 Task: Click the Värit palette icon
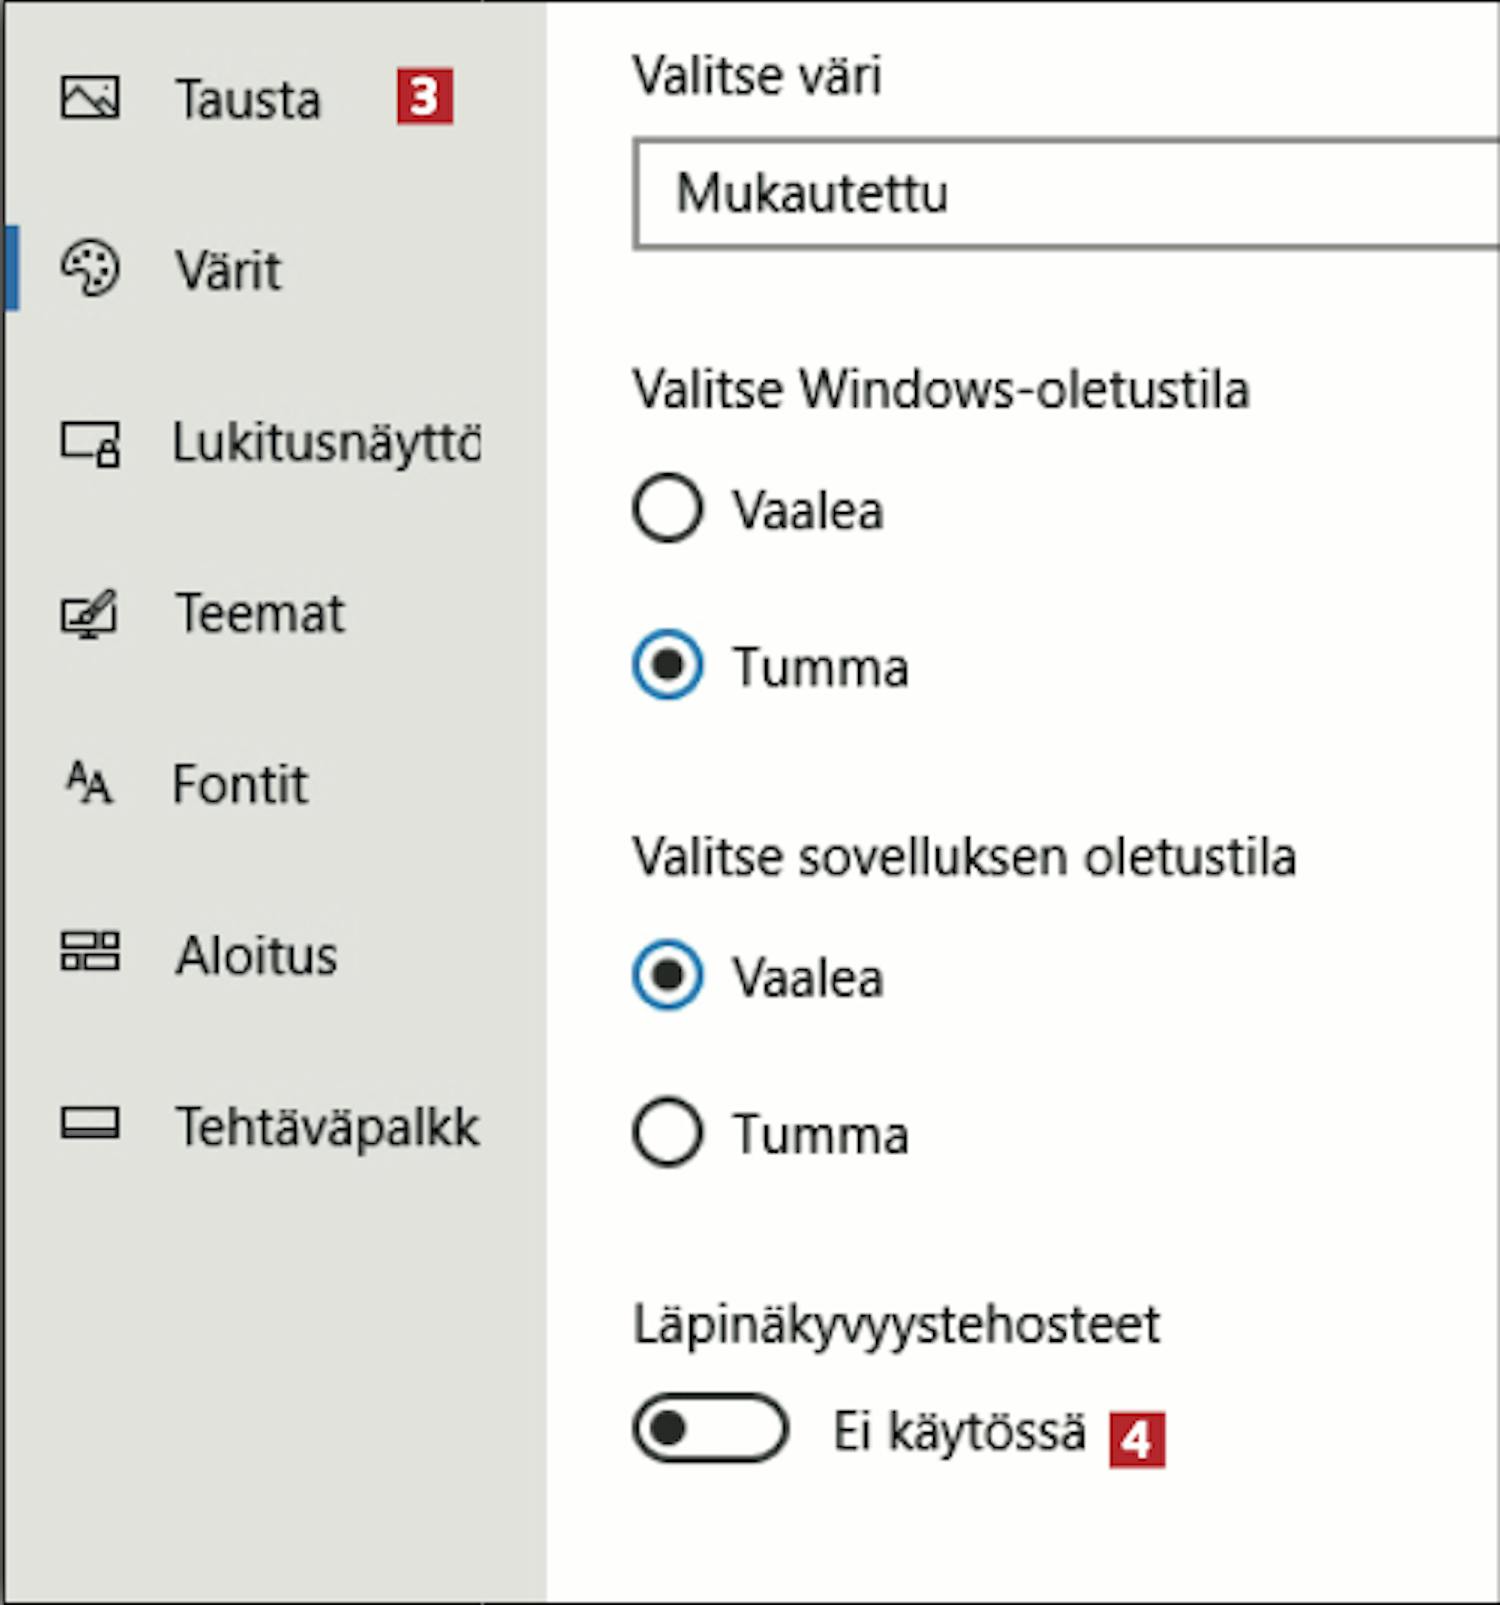pyautogui.click(x=90, y=268)
